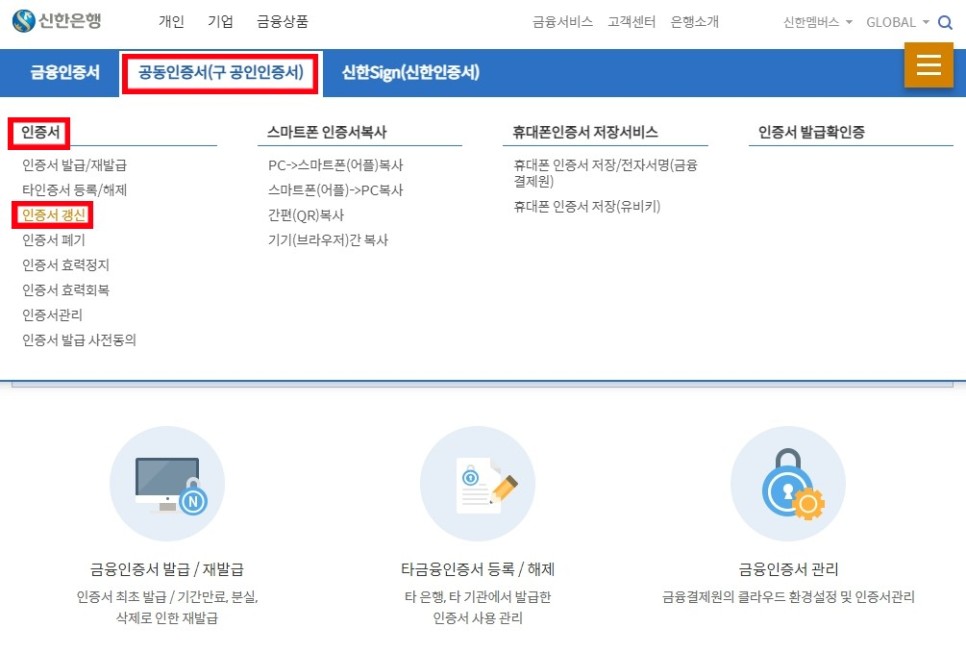Viewport: 966px width, 653px height.
Task: Open 인증서 효력회복 link
Action: tap(66, 290)
